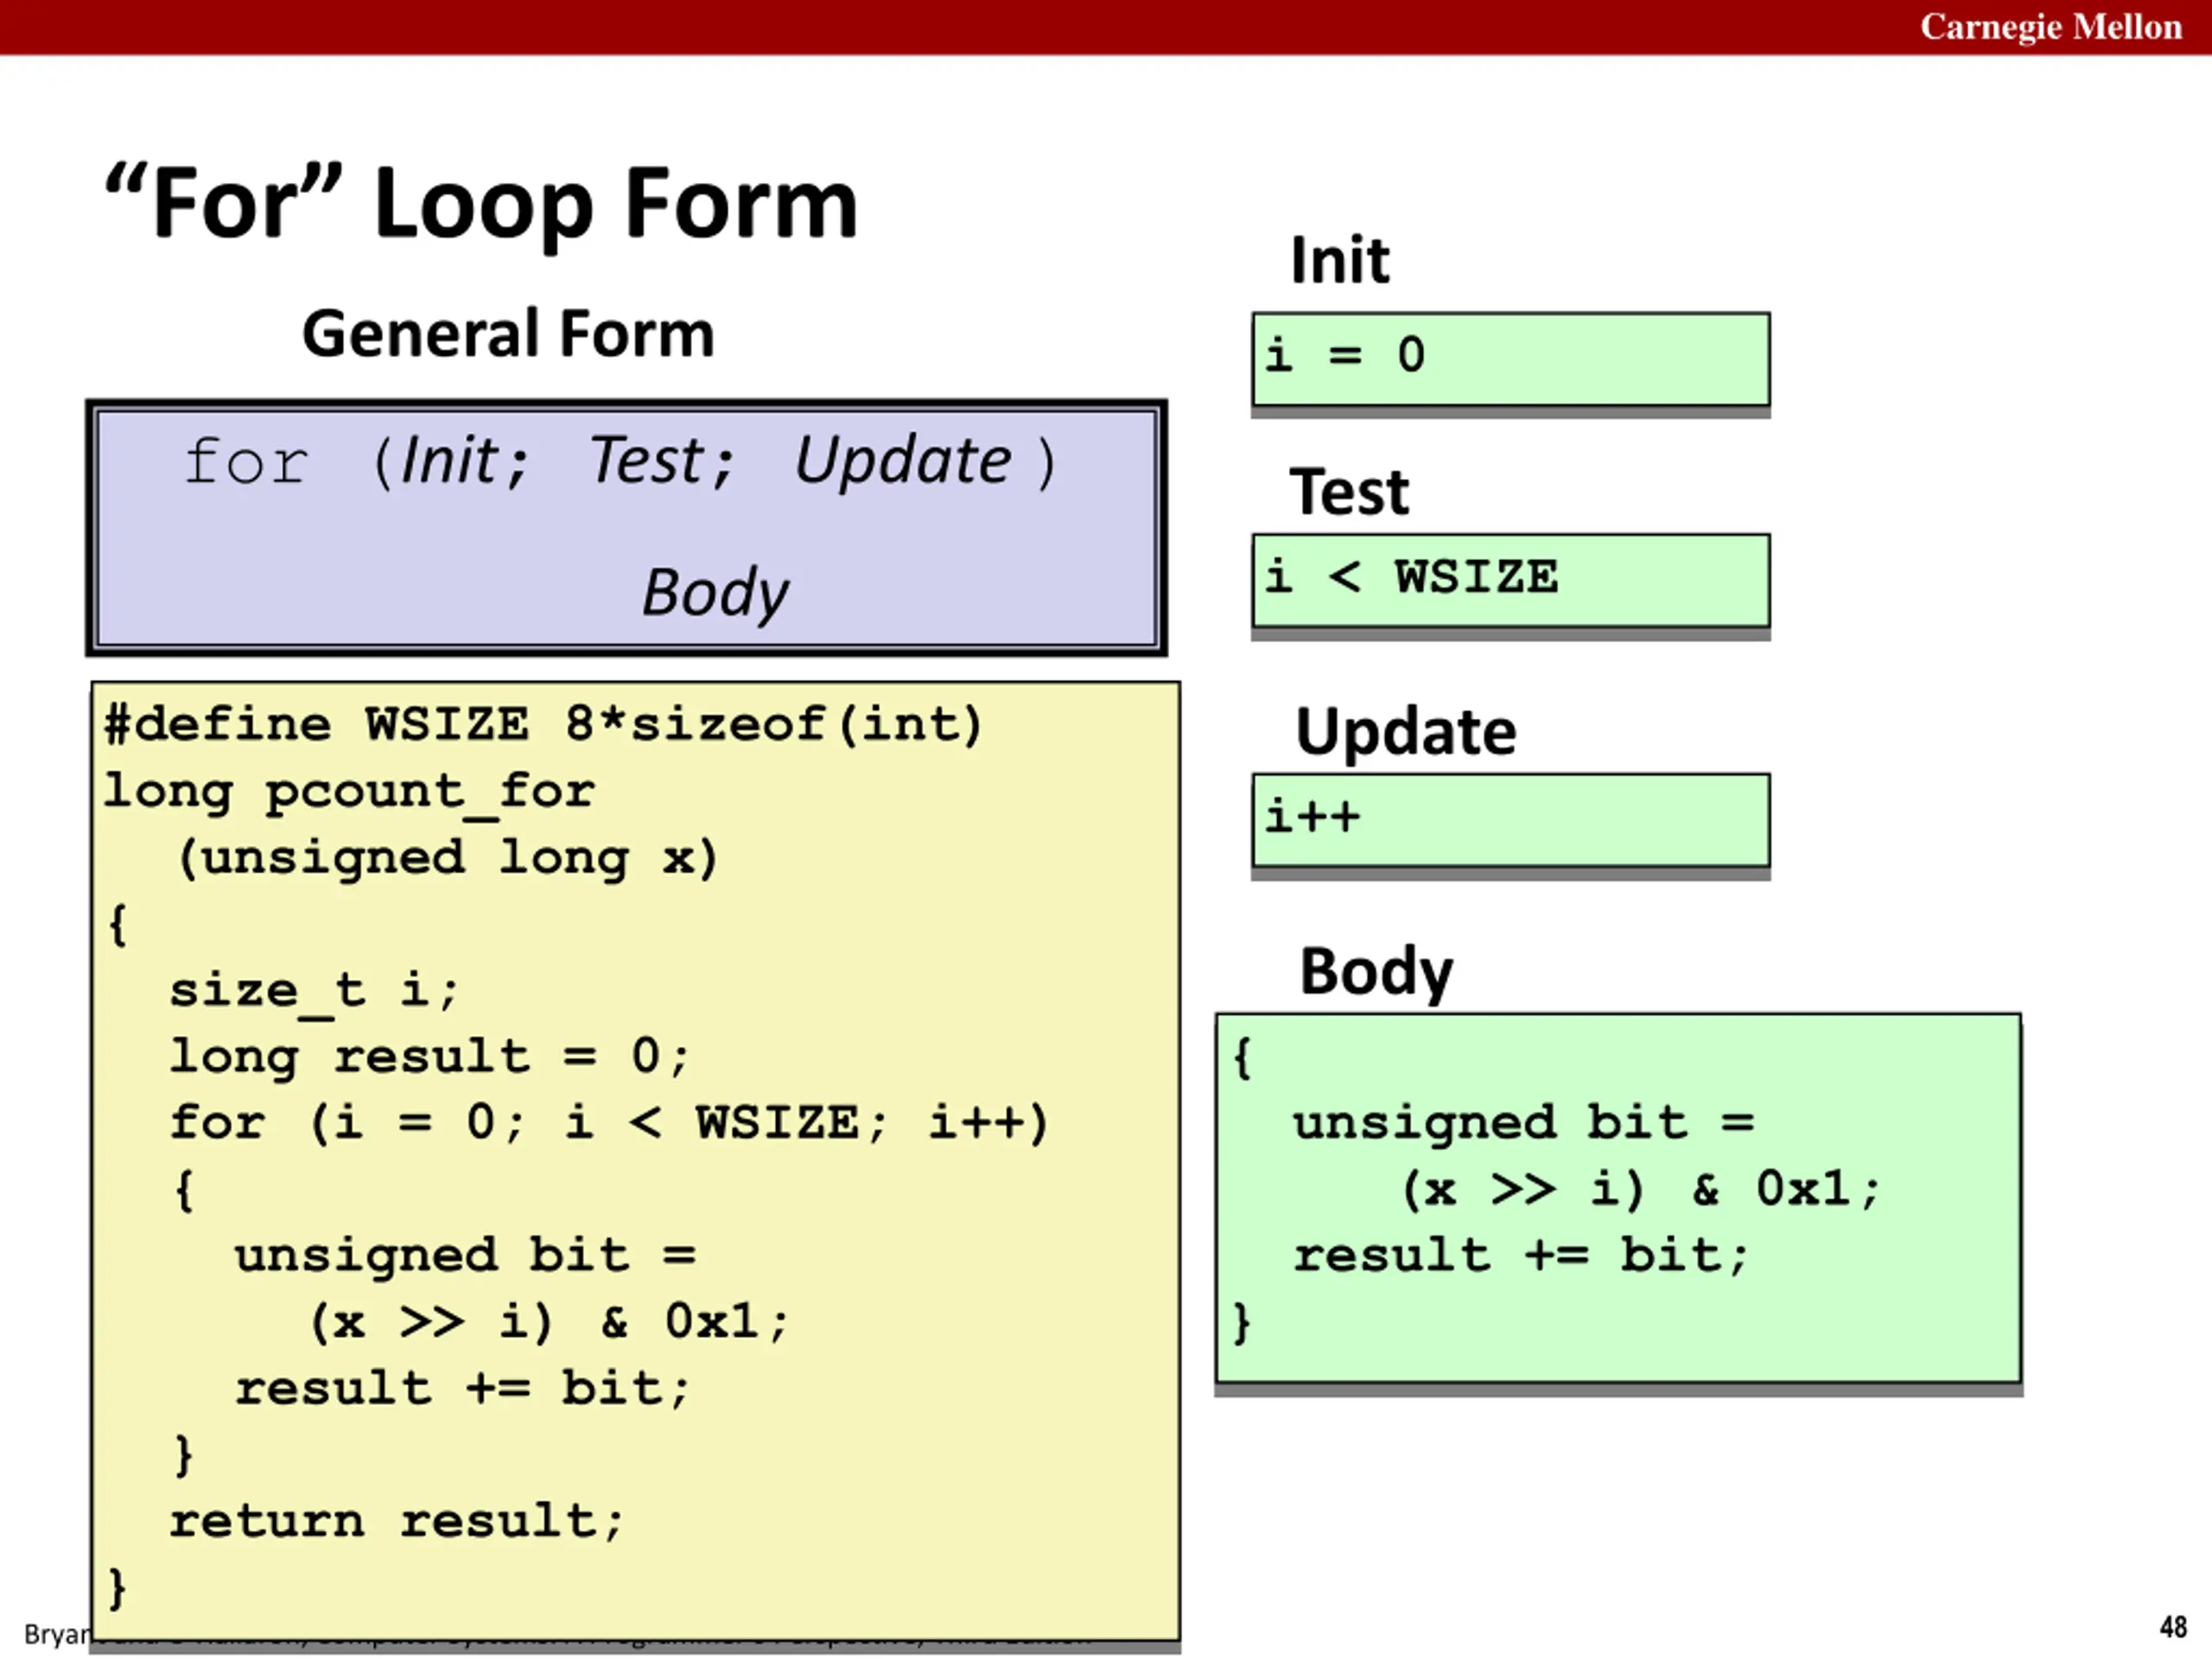This screenshot has height=1659, width=2212.
Task: Click the for (i = 0; i < WSIZE; i++) line
Action: pos(609,1123)
